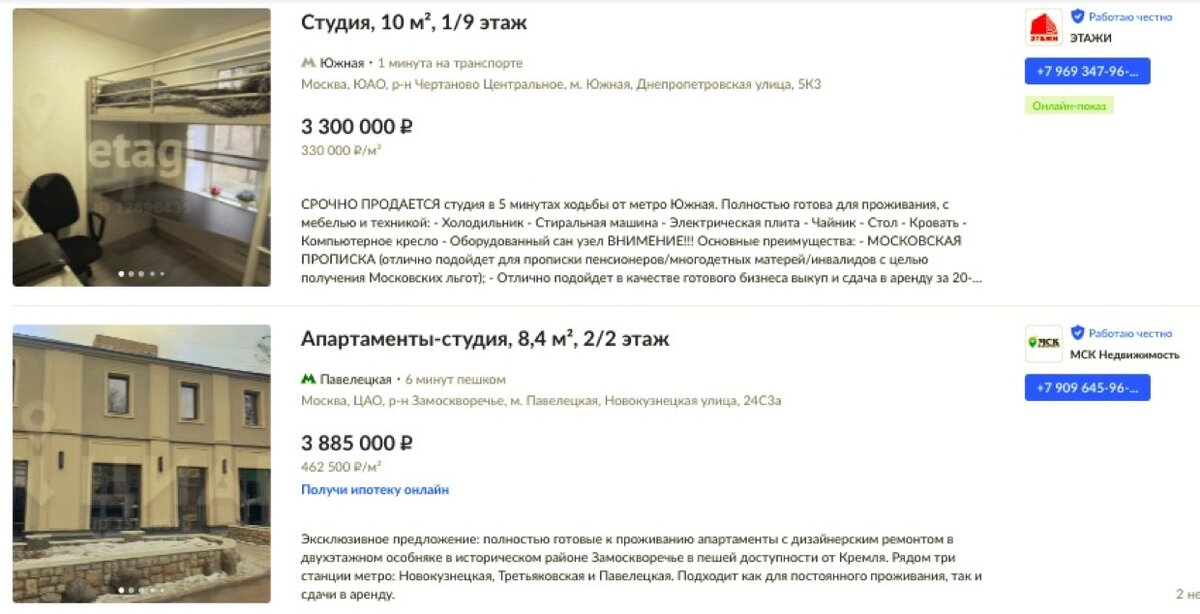
Task: Select the carousel dots on the building photo
Action: pyautogui.click(x=141, y=590)
